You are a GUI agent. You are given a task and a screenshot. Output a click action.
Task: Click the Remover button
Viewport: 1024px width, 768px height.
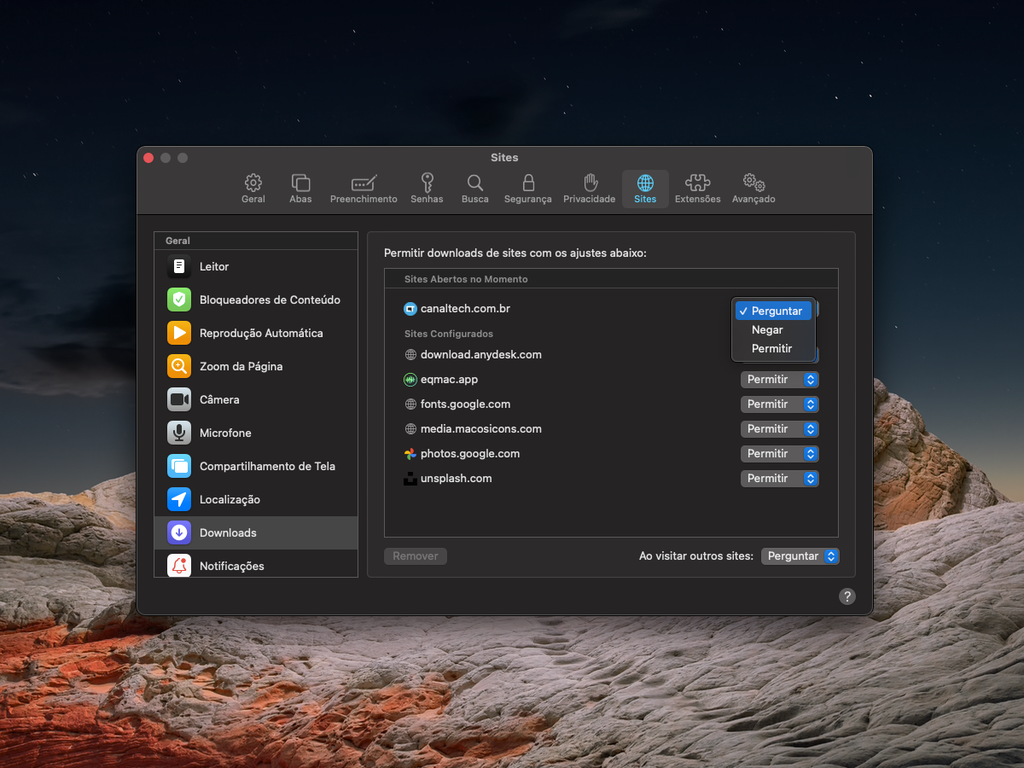[415, 556]
